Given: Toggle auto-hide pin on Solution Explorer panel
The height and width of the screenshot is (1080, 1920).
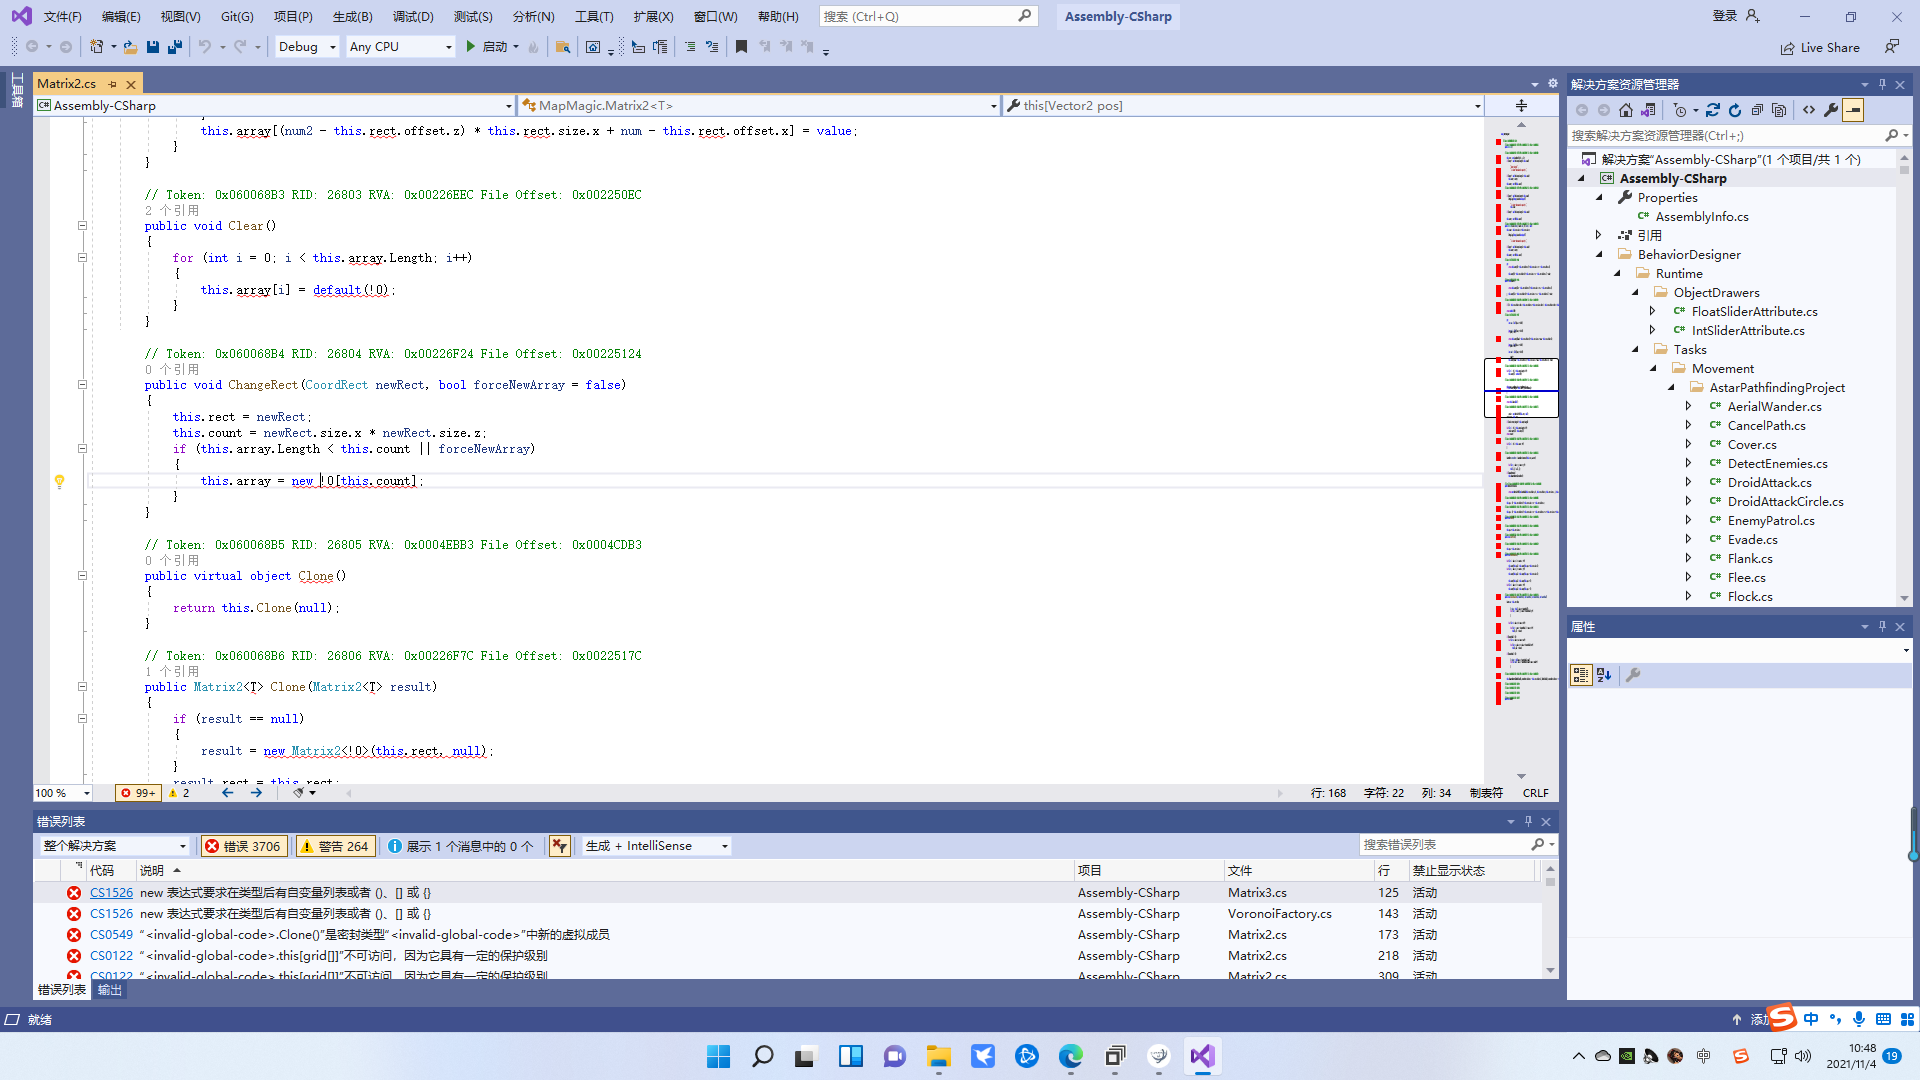Looking at the screenshot, I should 1882,84.
